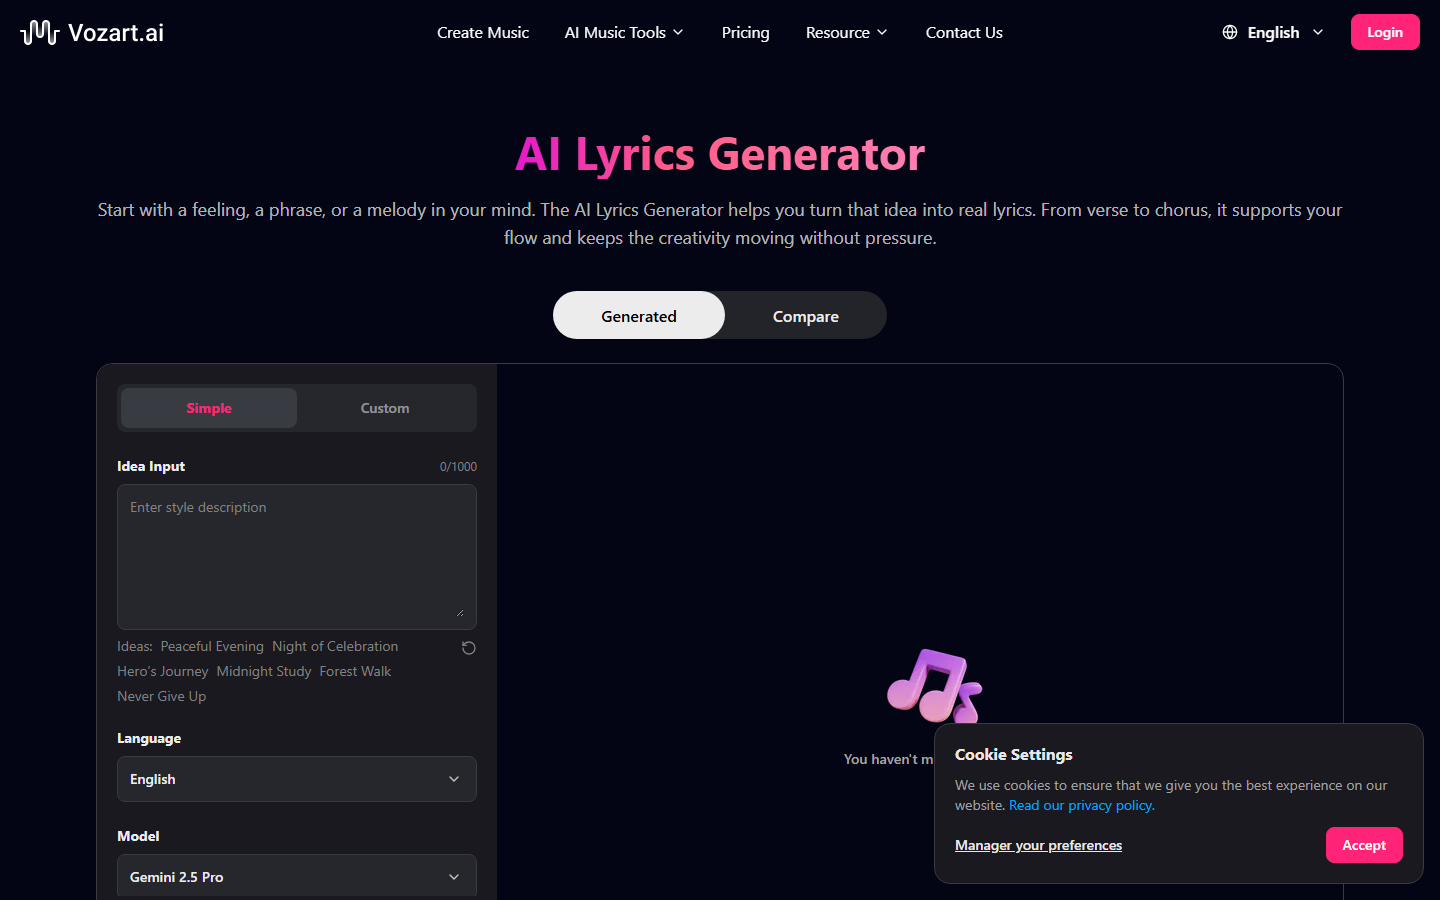The height and width of the screenshot is (900, 1440).
Task: Refresh the idea suggestions list
Action: click(468, 648)
